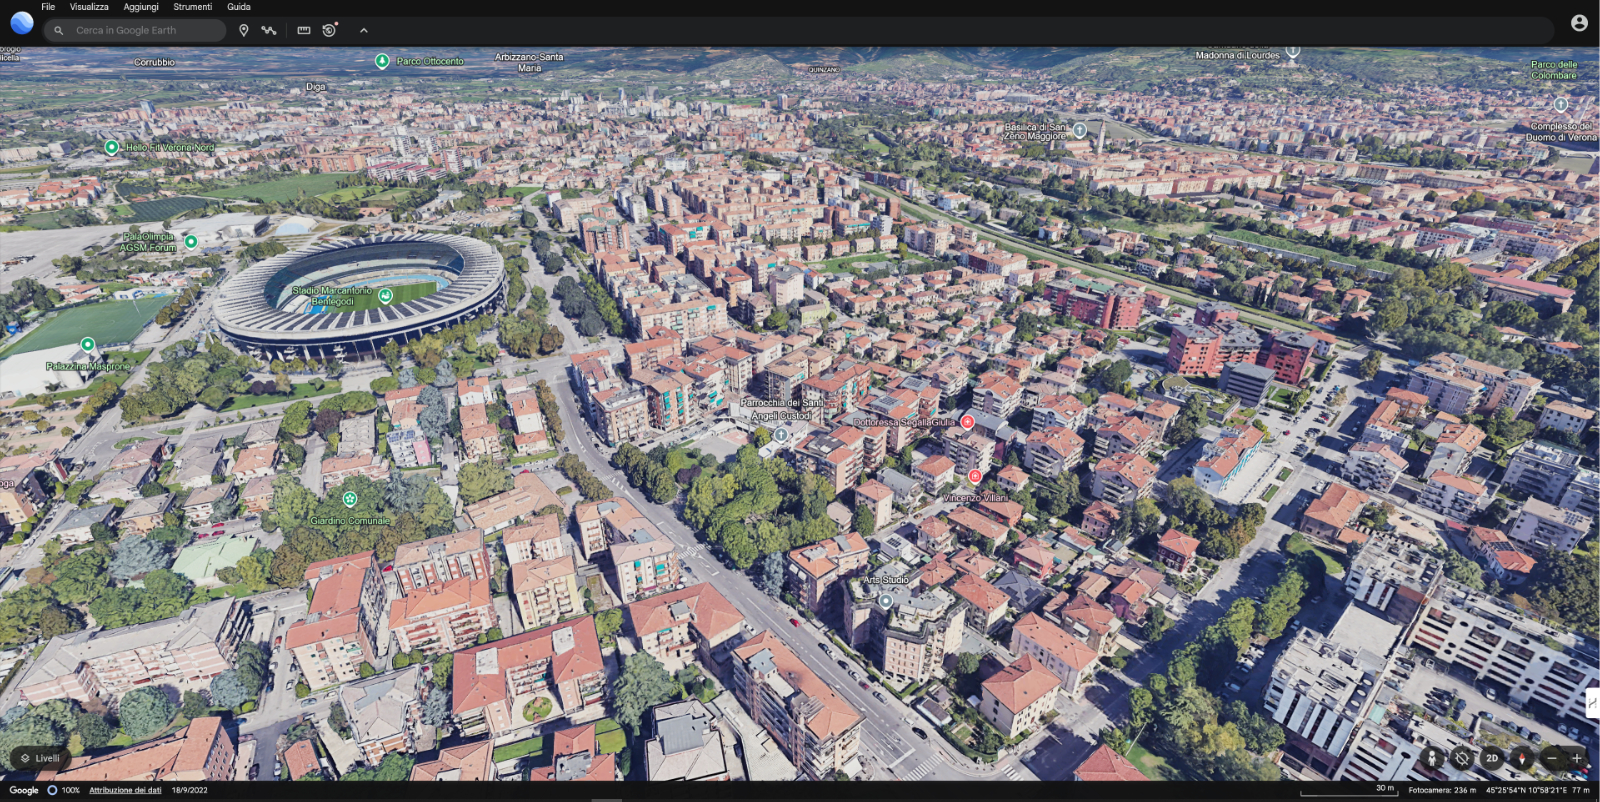Click the Cerca in Google Earth search field
This screenshot has height=802, width=1600.
[140, 31]
